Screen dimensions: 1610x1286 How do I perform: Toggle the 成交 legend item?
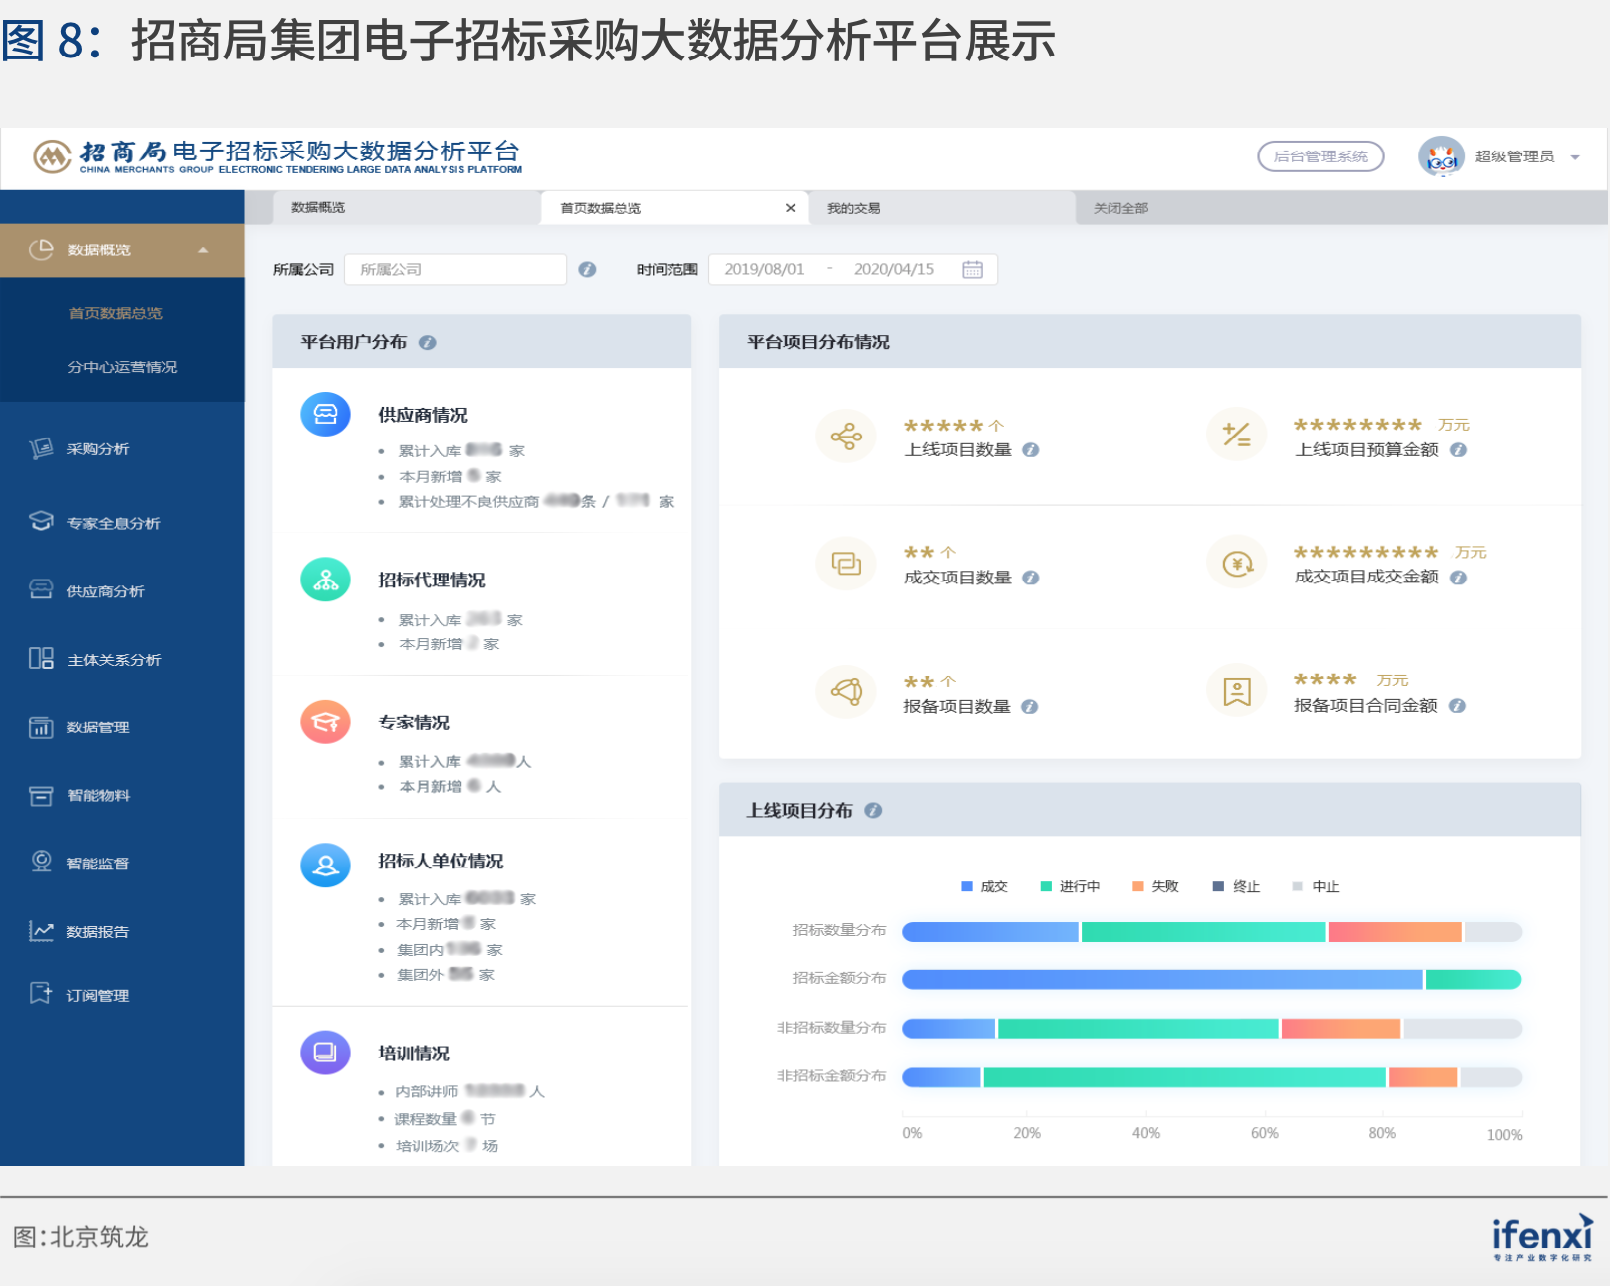(x=984, y=887)
